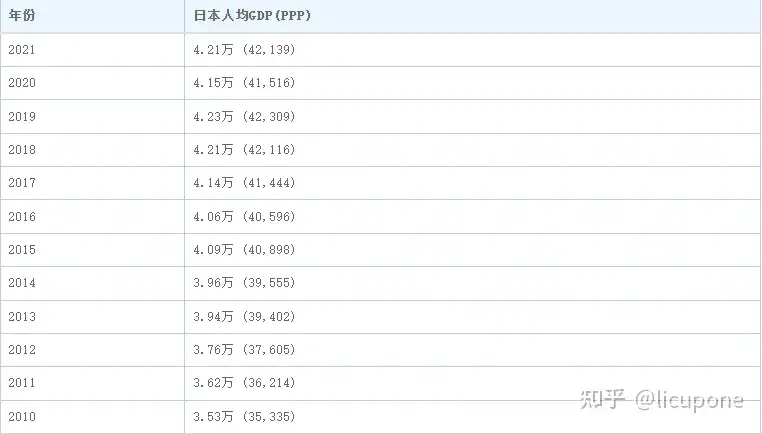Click the 知乎 @licupone watermark
762x433 pixels.
click(x=662, y=400)
